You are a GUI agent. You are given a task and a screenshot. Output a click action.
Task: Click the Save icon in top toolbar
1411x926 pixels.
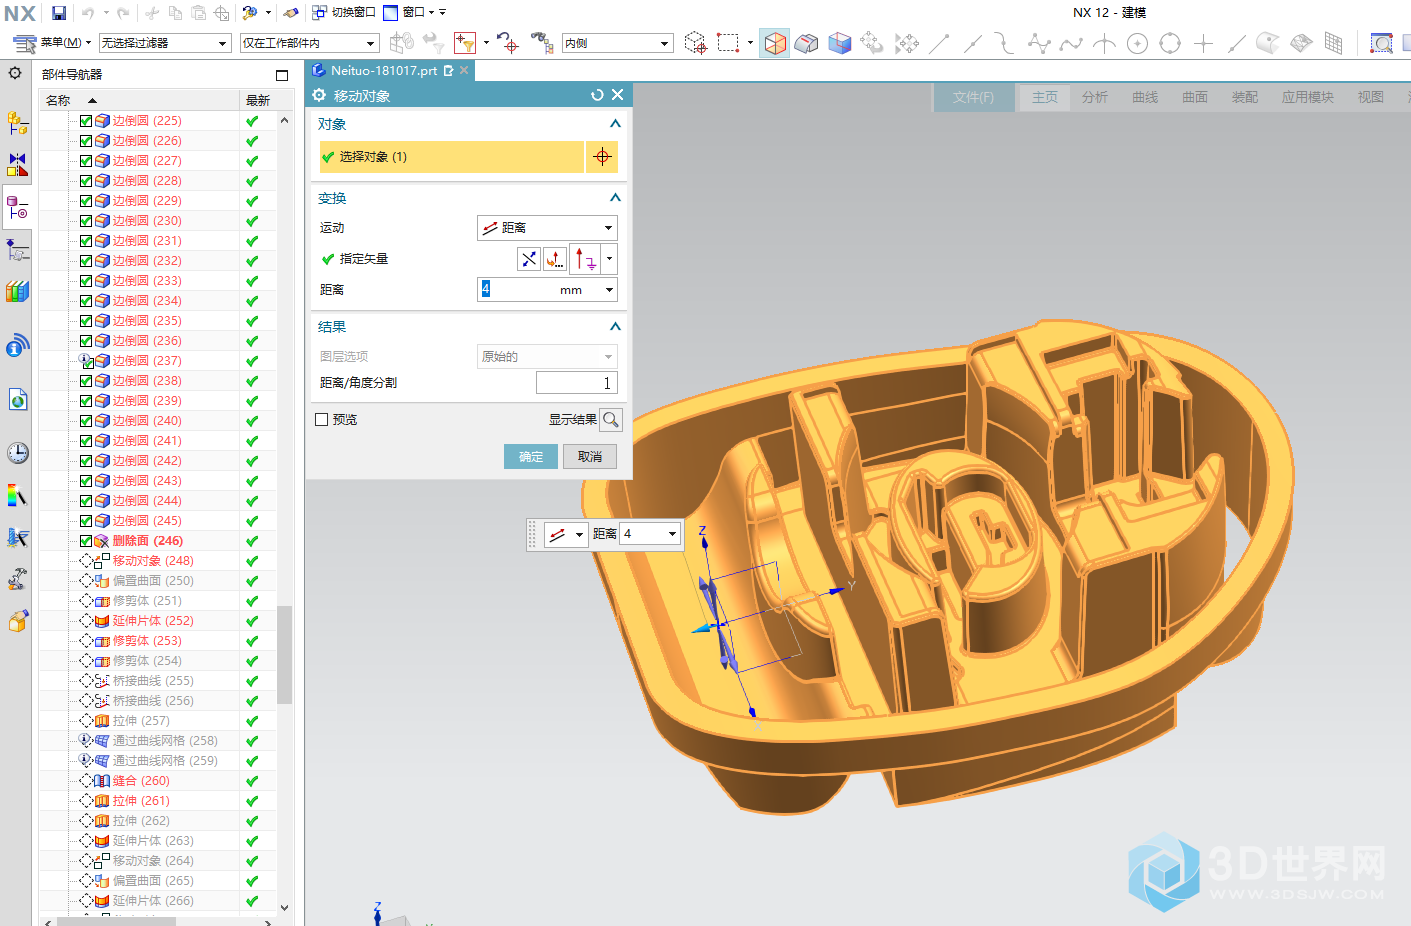59,13
